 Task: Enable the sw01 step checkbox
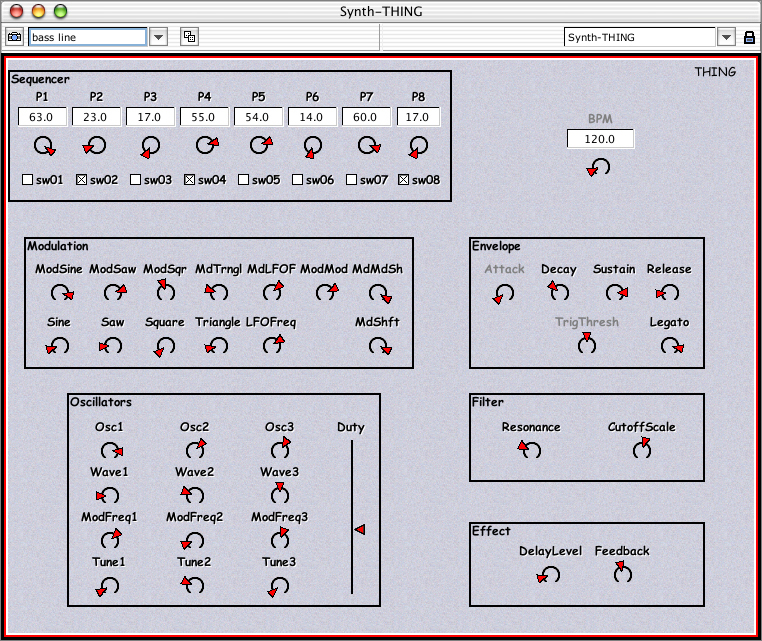point(28,180)
